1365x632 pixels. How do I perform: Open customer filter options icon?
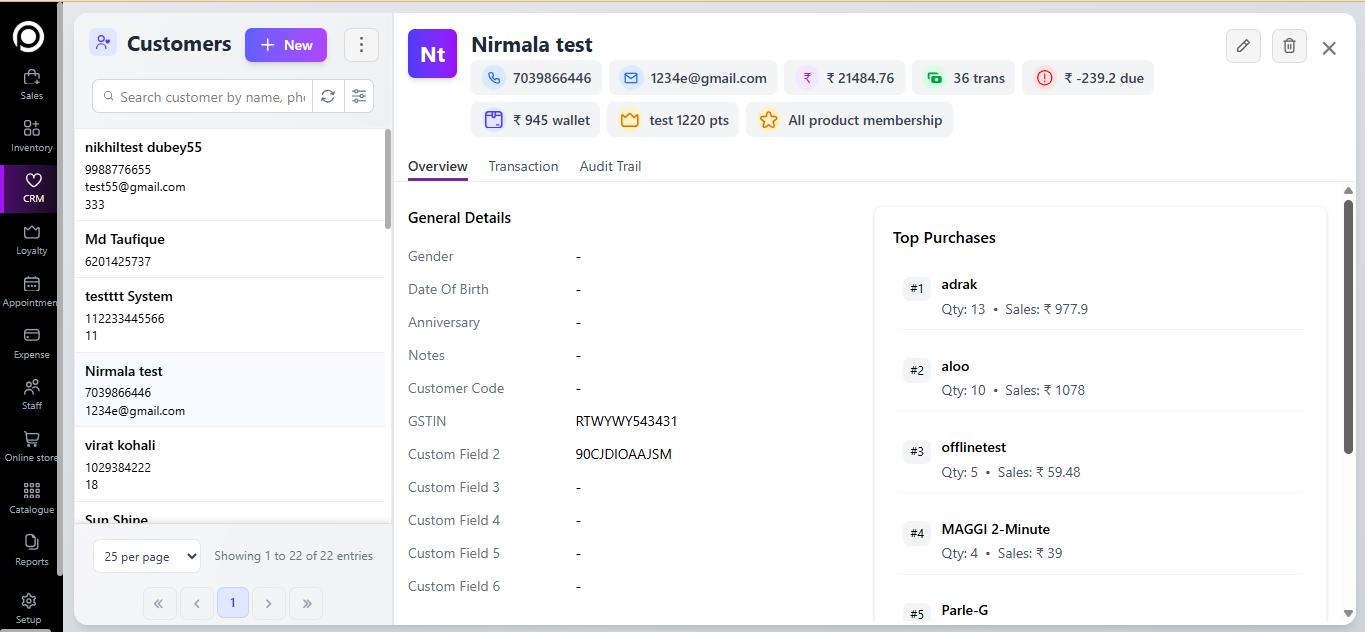358,97
